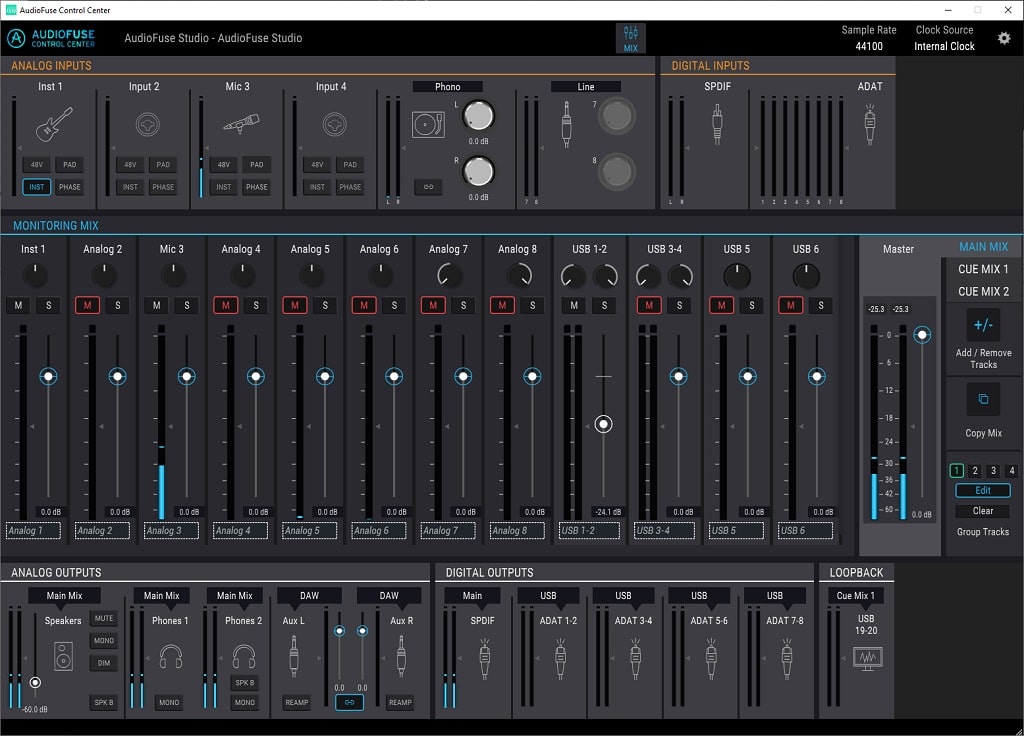The image size is (1024, 736).
Task: Click the Copy Mix icon
Action: tap(983, 399)
